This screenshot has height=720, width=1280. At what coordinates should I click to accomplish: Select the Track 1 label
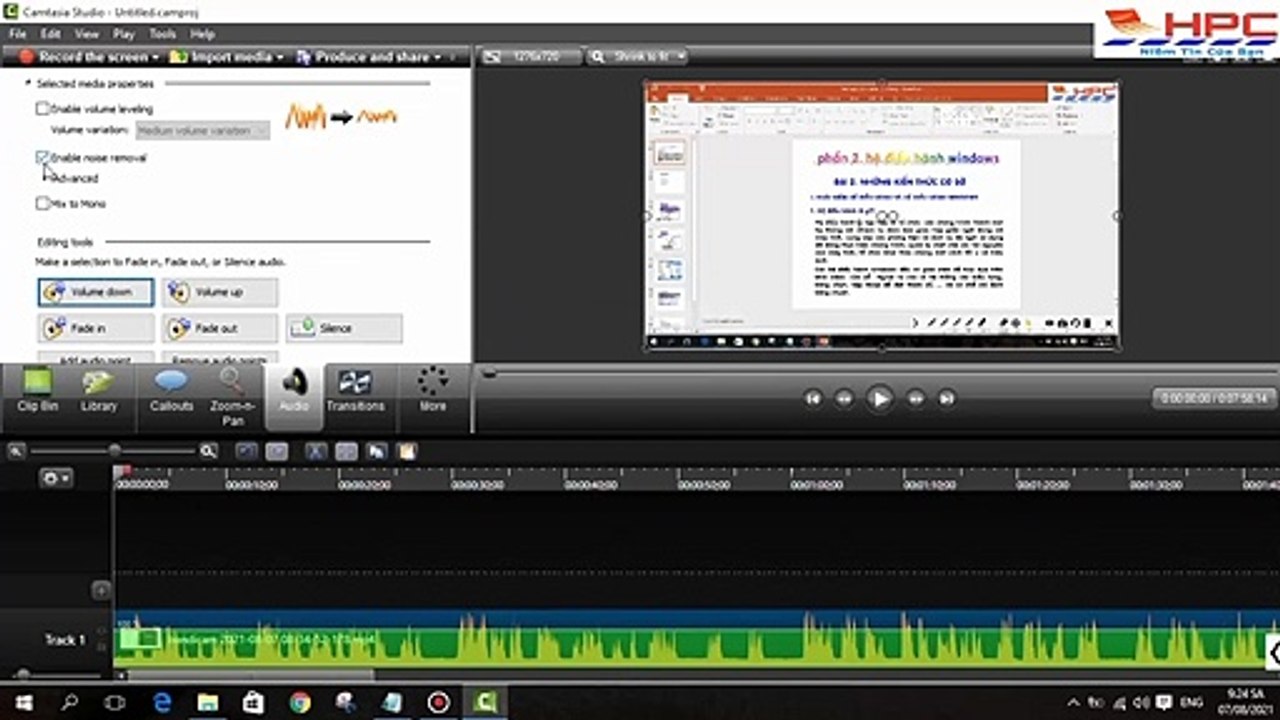tap(65, 640)
